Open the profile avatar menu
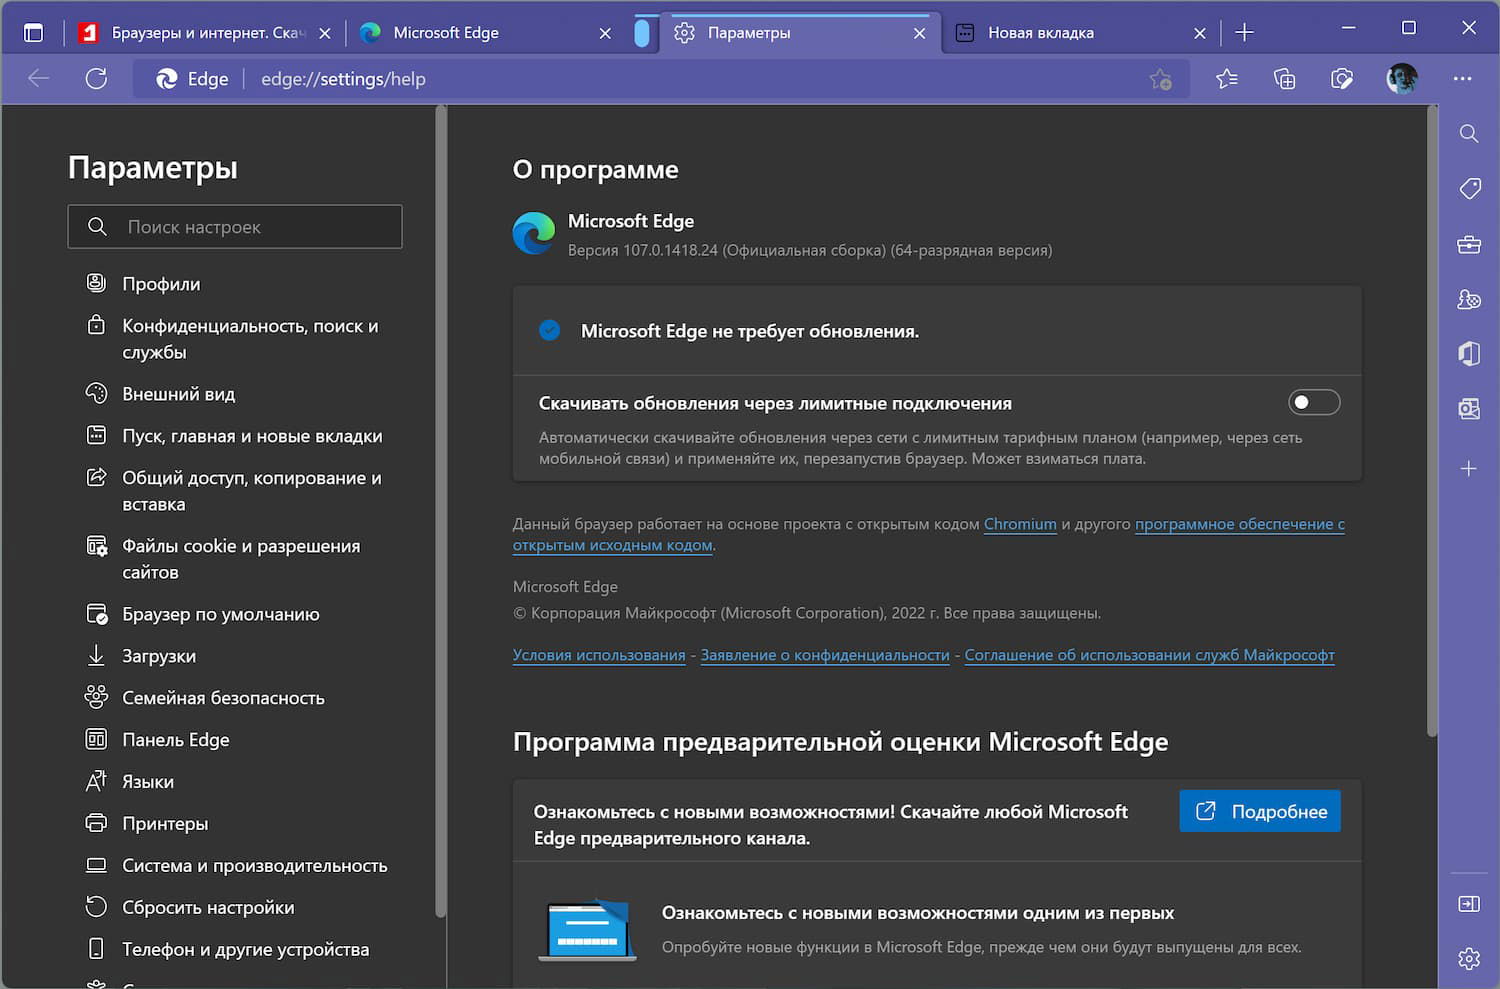The width and height of the screenshot is (1500, 989). pos(1402,79)
